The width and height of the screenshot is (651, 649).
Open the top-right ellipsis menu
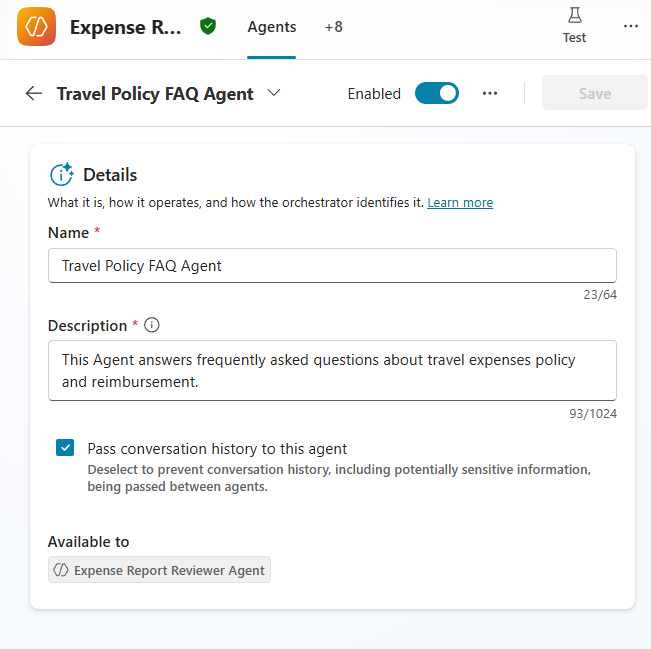tap(630, 27)
